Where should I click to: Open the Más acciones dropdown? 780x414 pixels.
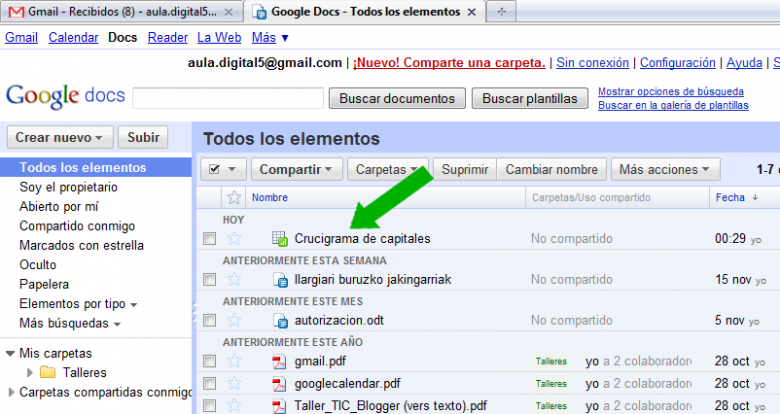click(x=666, y=169)
